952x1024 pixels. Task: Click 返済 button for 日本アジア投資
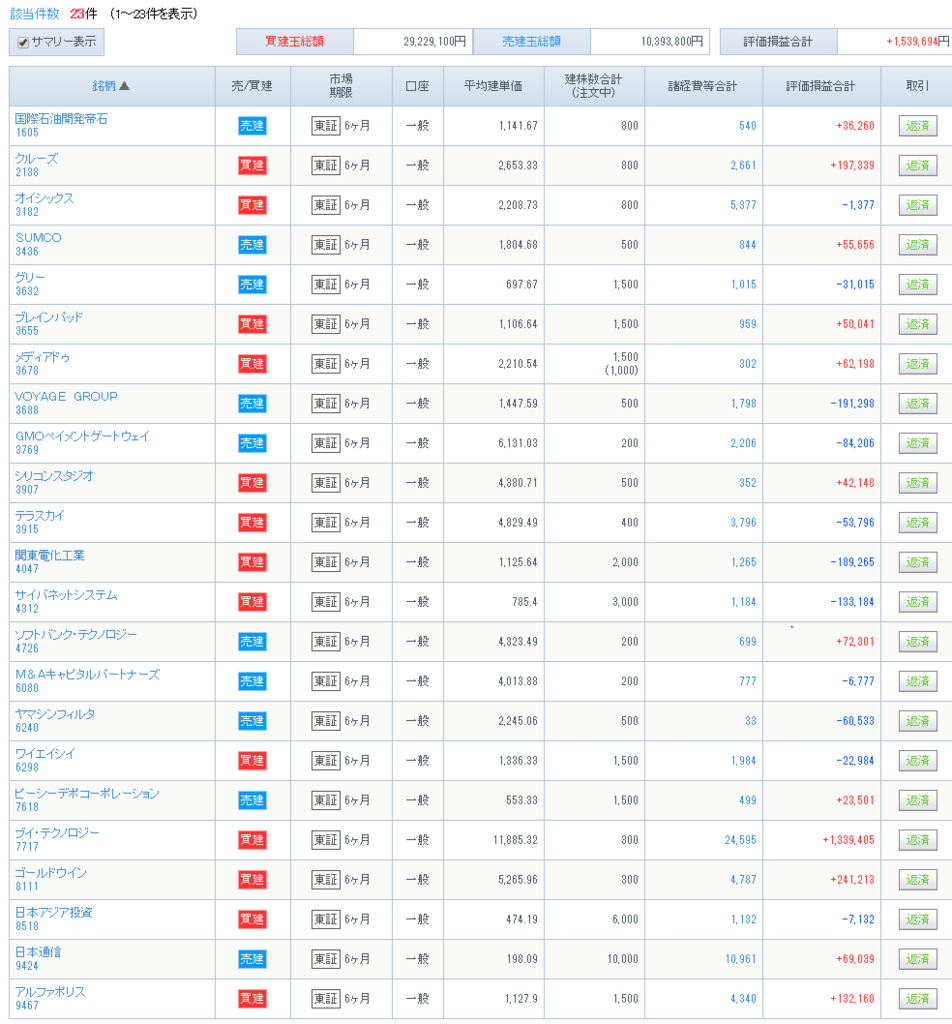(917, 920)
